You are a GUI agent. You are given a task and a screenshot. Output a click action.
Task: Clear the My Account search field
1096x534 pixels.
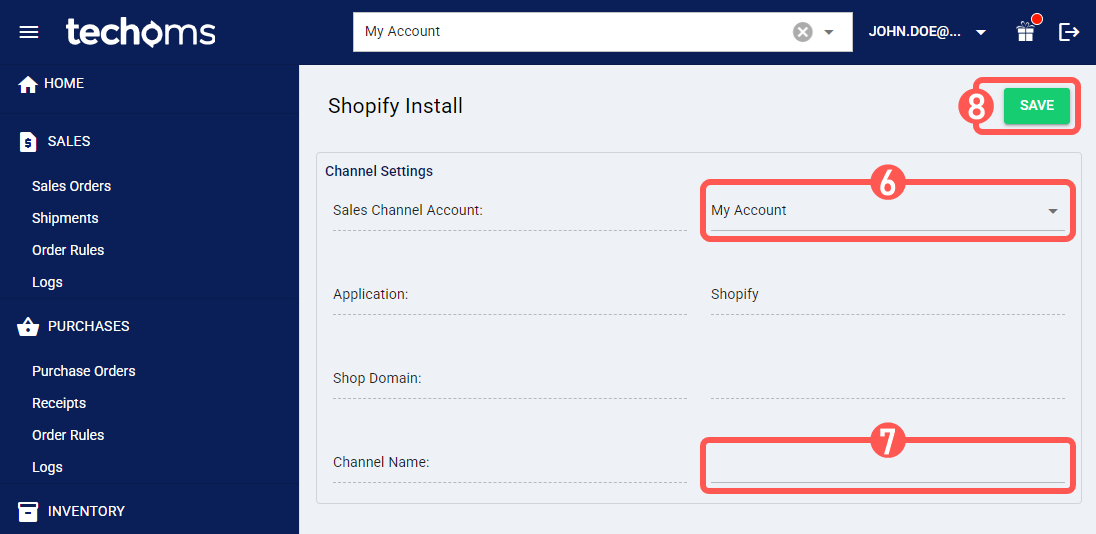pos(802,32)
